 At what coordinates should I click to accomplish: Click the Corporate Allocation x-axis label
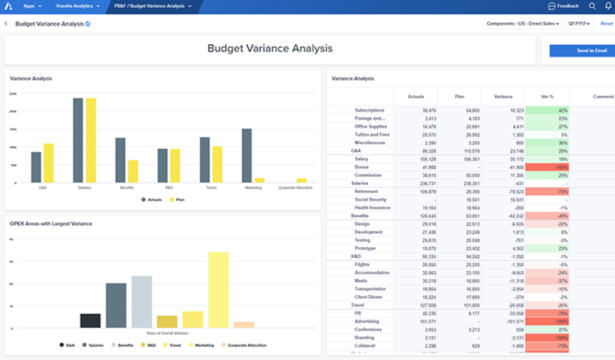(x=295, y=187)
